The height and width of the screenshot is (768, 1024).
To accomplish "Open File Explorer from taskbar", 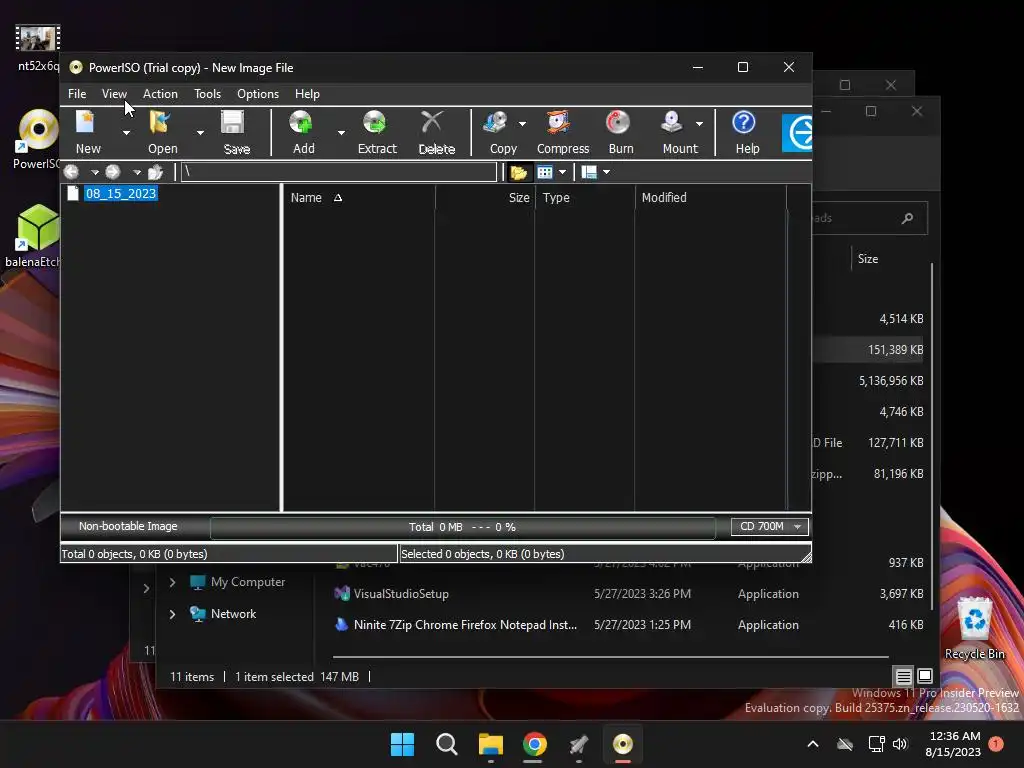I will [490, 744].
